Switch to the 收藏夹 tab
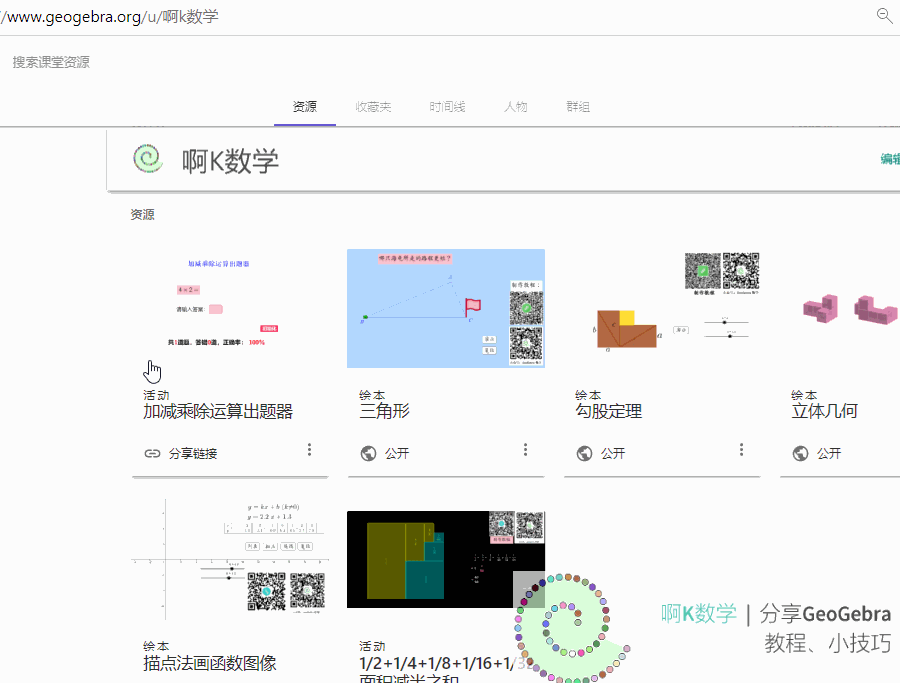 click(x=373, y=107)
